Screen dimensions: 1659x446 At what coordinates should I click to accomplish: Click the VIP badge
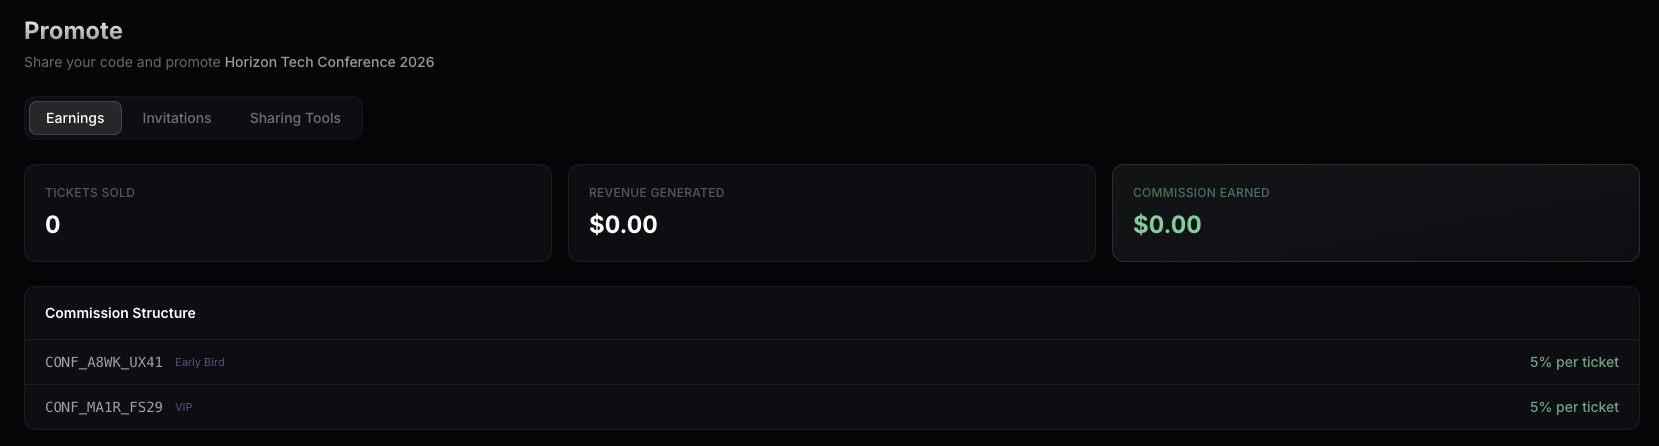184,407
